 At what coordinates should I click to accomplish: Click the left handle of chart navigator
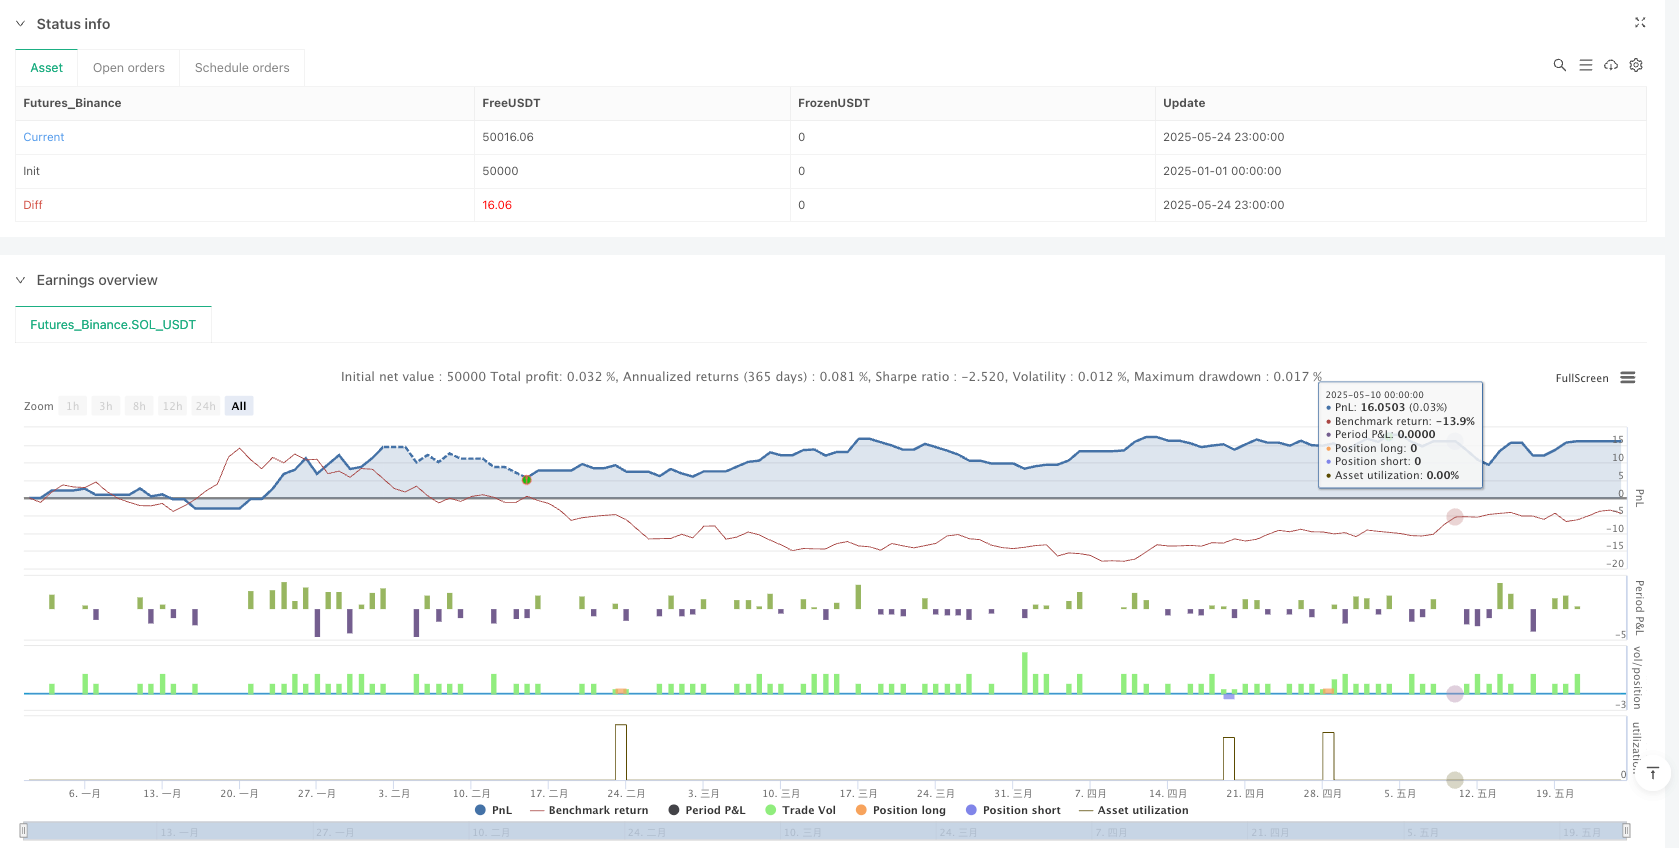tap(24, 830)
